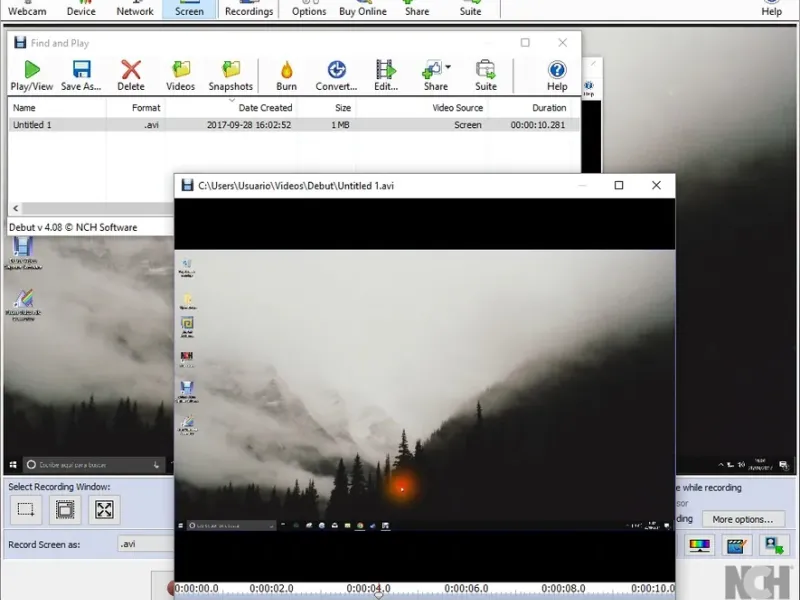Click the red record button
800x600 pixels.
[x=171, y=588]
